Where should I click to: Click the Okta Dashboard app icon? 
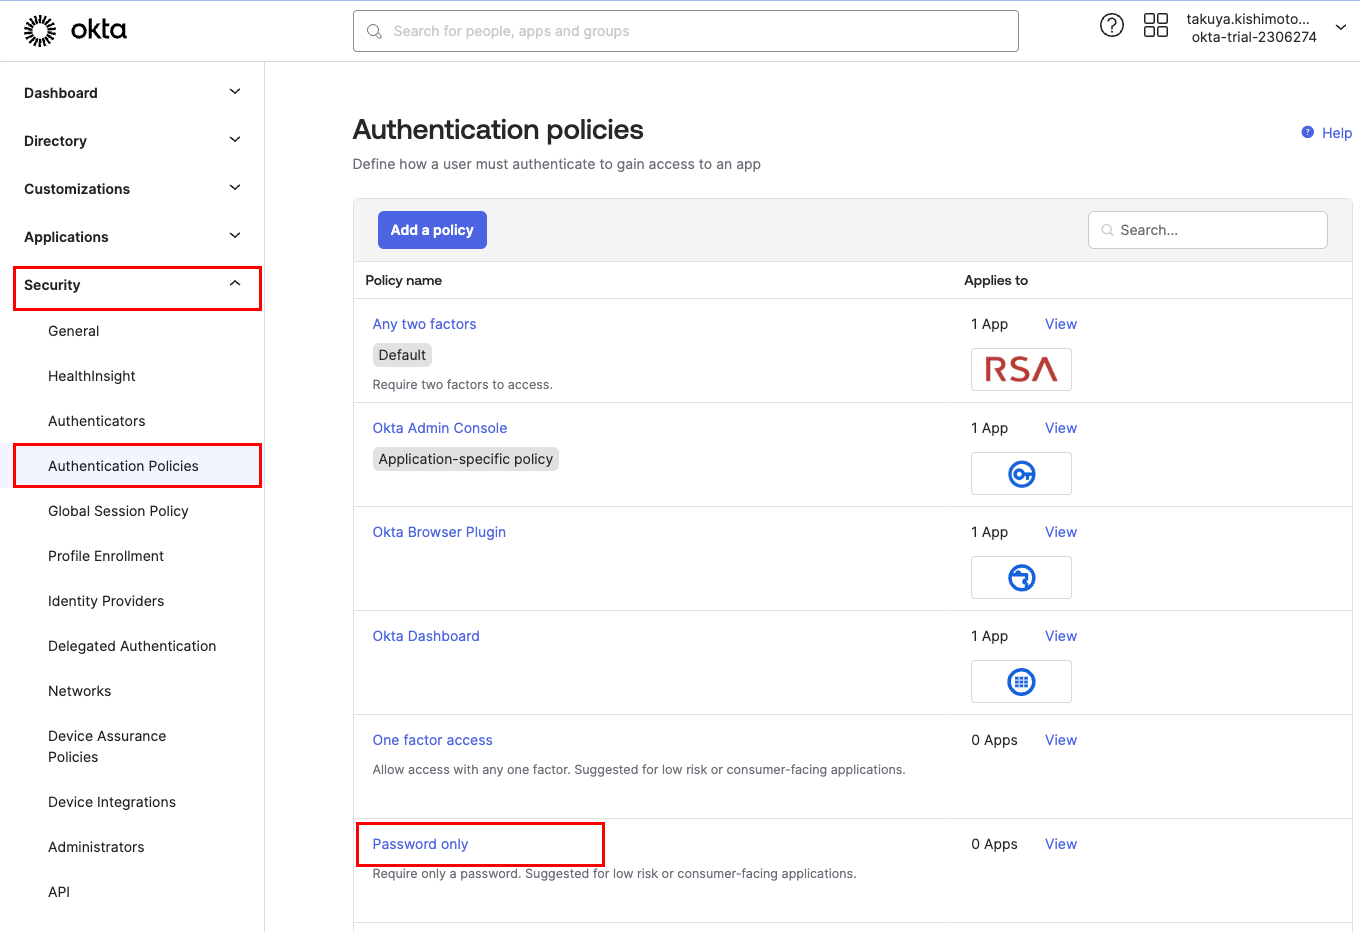[1020, 682]
